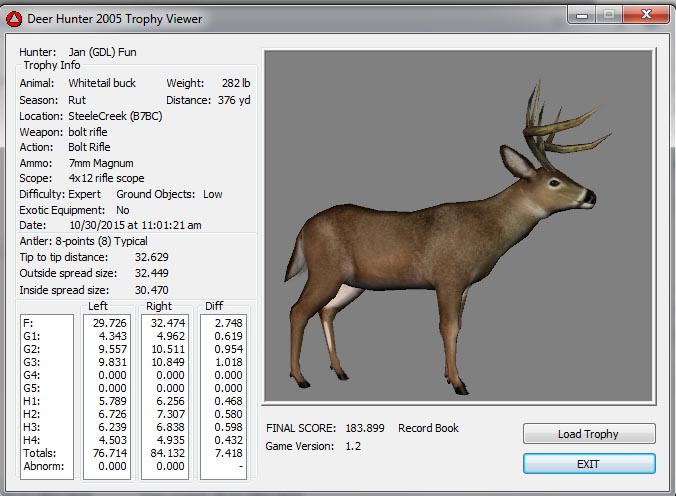Select the Left column Totals value 76.714

pyautogui.click(x=109, y=454)
